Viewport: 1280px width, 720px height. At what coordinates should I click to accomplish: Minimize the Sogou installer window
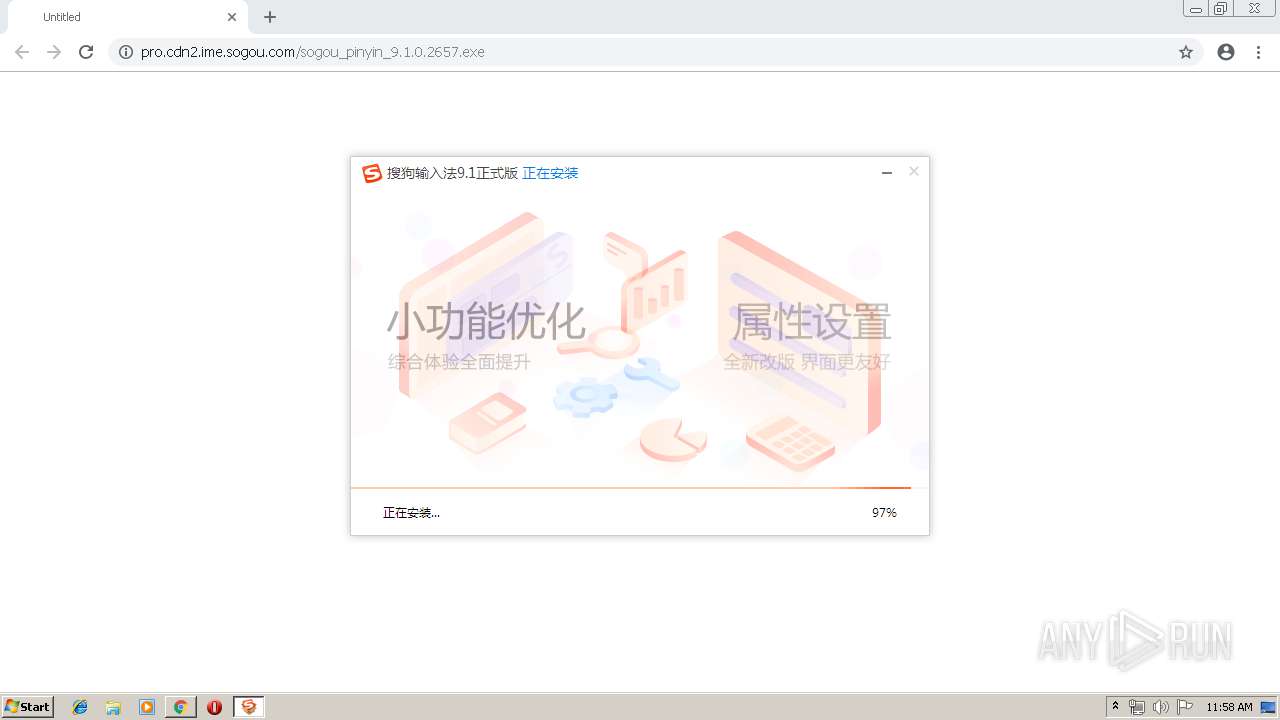[886, 173]
